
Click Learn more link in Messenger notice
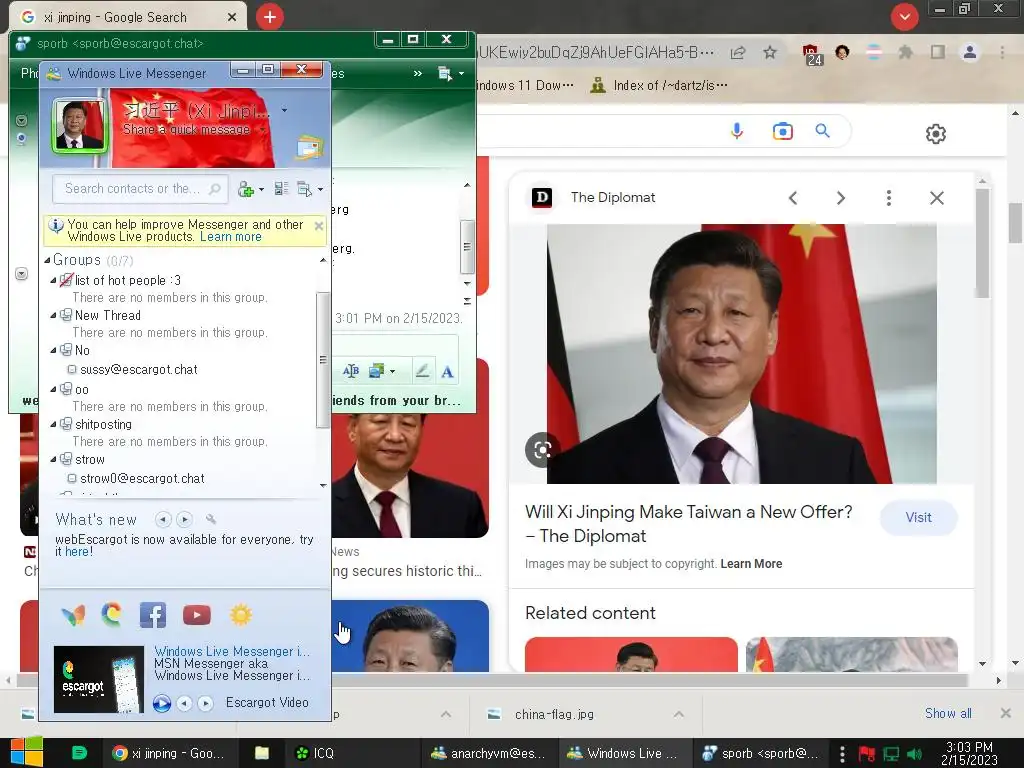pos(231,237)
